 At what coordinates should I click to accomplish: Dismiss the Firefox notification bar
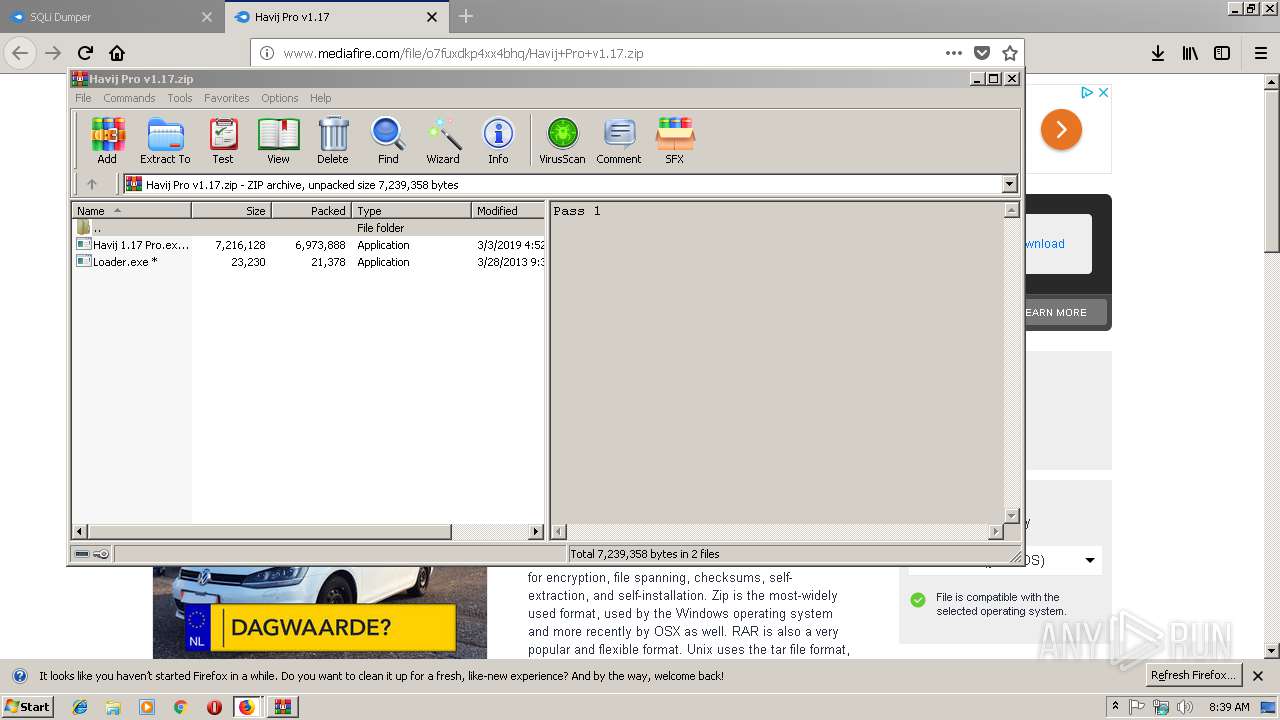pyautogui.click(x=1258, y=676)
